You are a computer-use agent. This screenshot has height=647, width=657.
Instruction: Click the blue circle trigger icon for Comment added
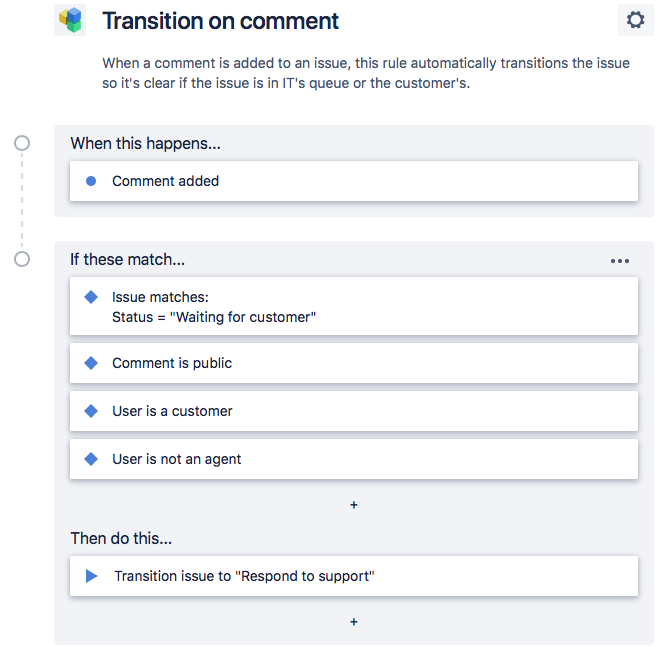click(x=91, y=181)
